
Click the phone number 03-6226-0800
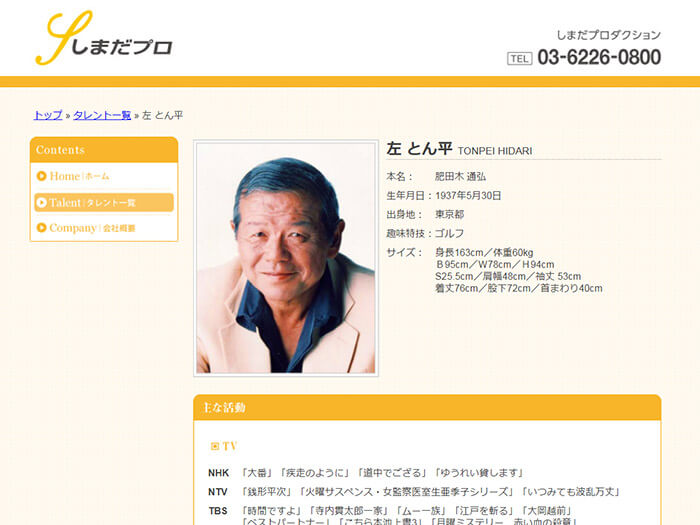point(599,58)
